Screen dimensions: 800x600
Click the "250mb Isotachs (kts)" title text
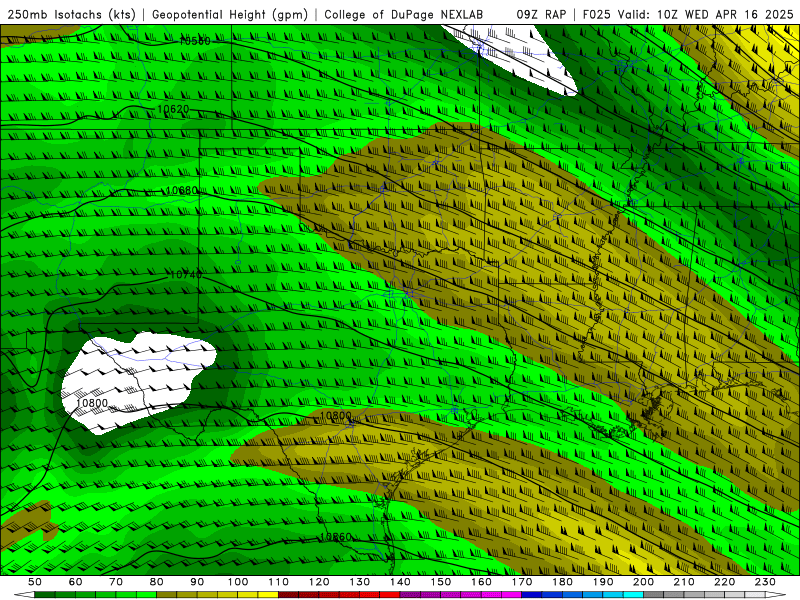tap(72, 14)
